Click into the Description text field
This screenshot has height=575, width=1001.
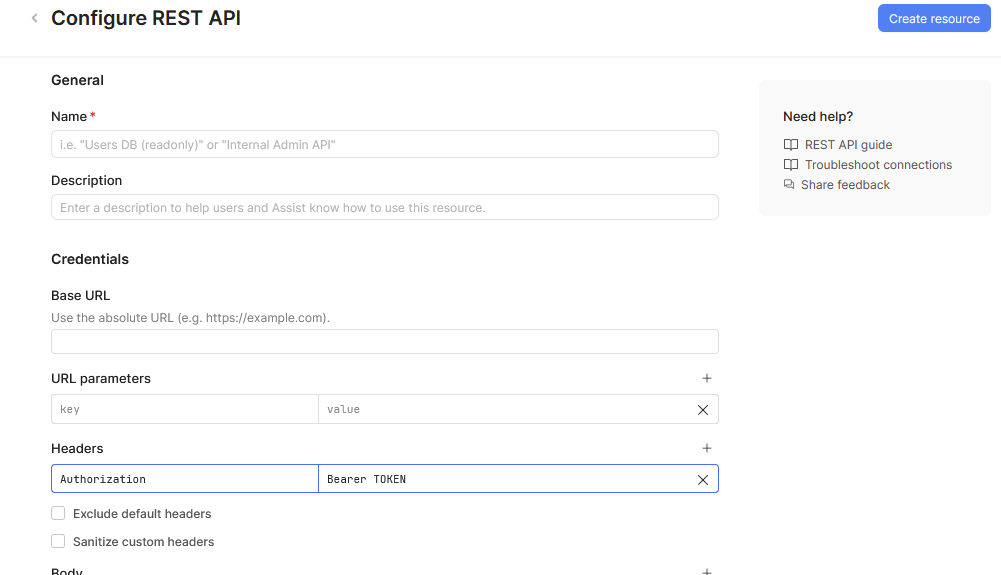click(x=384, y=207)
